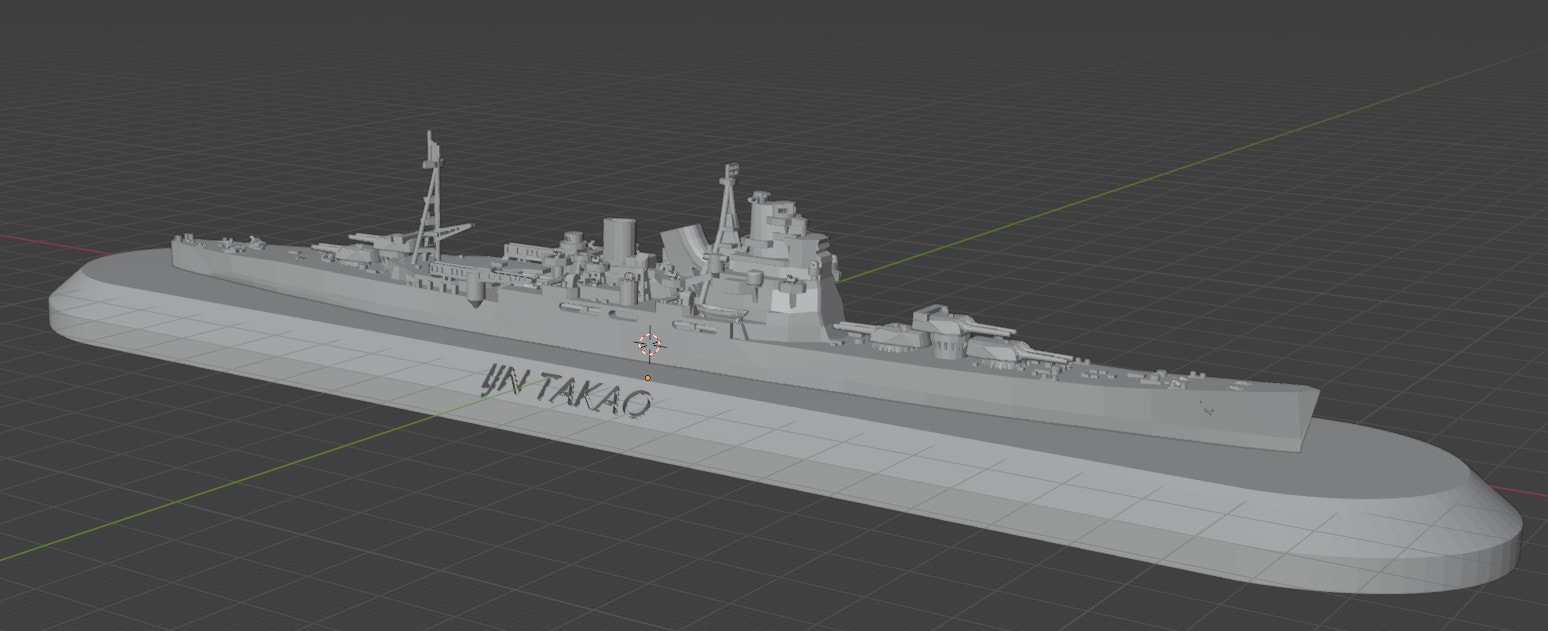Screen dimensions: 1548x631
Task: Click the embossed "IJN TAKAO" text
Action: [x=567, y=391]
